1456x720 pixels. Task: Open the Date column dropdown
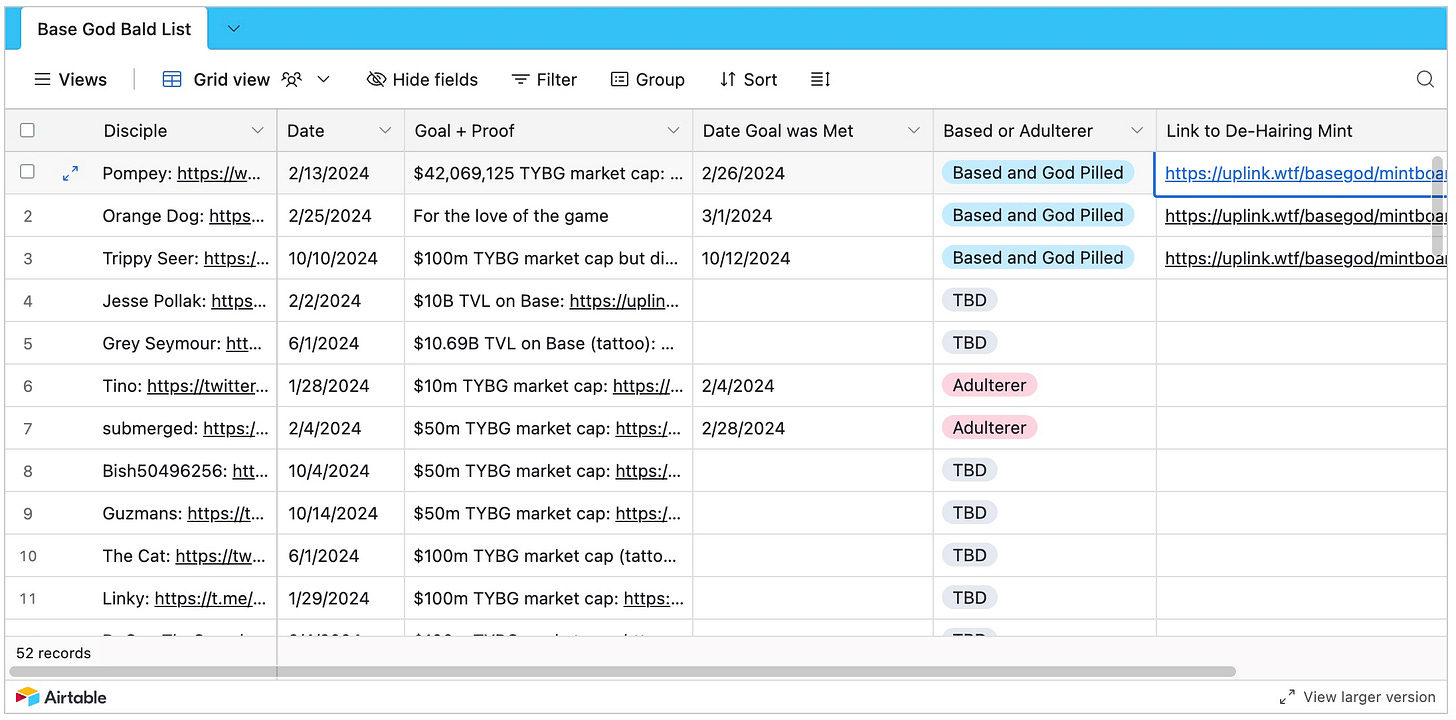tap(385, 131)
